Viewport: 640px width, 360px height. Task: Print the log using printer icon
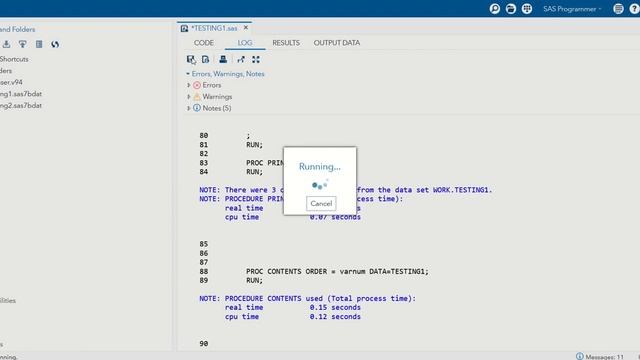(223, 60)
